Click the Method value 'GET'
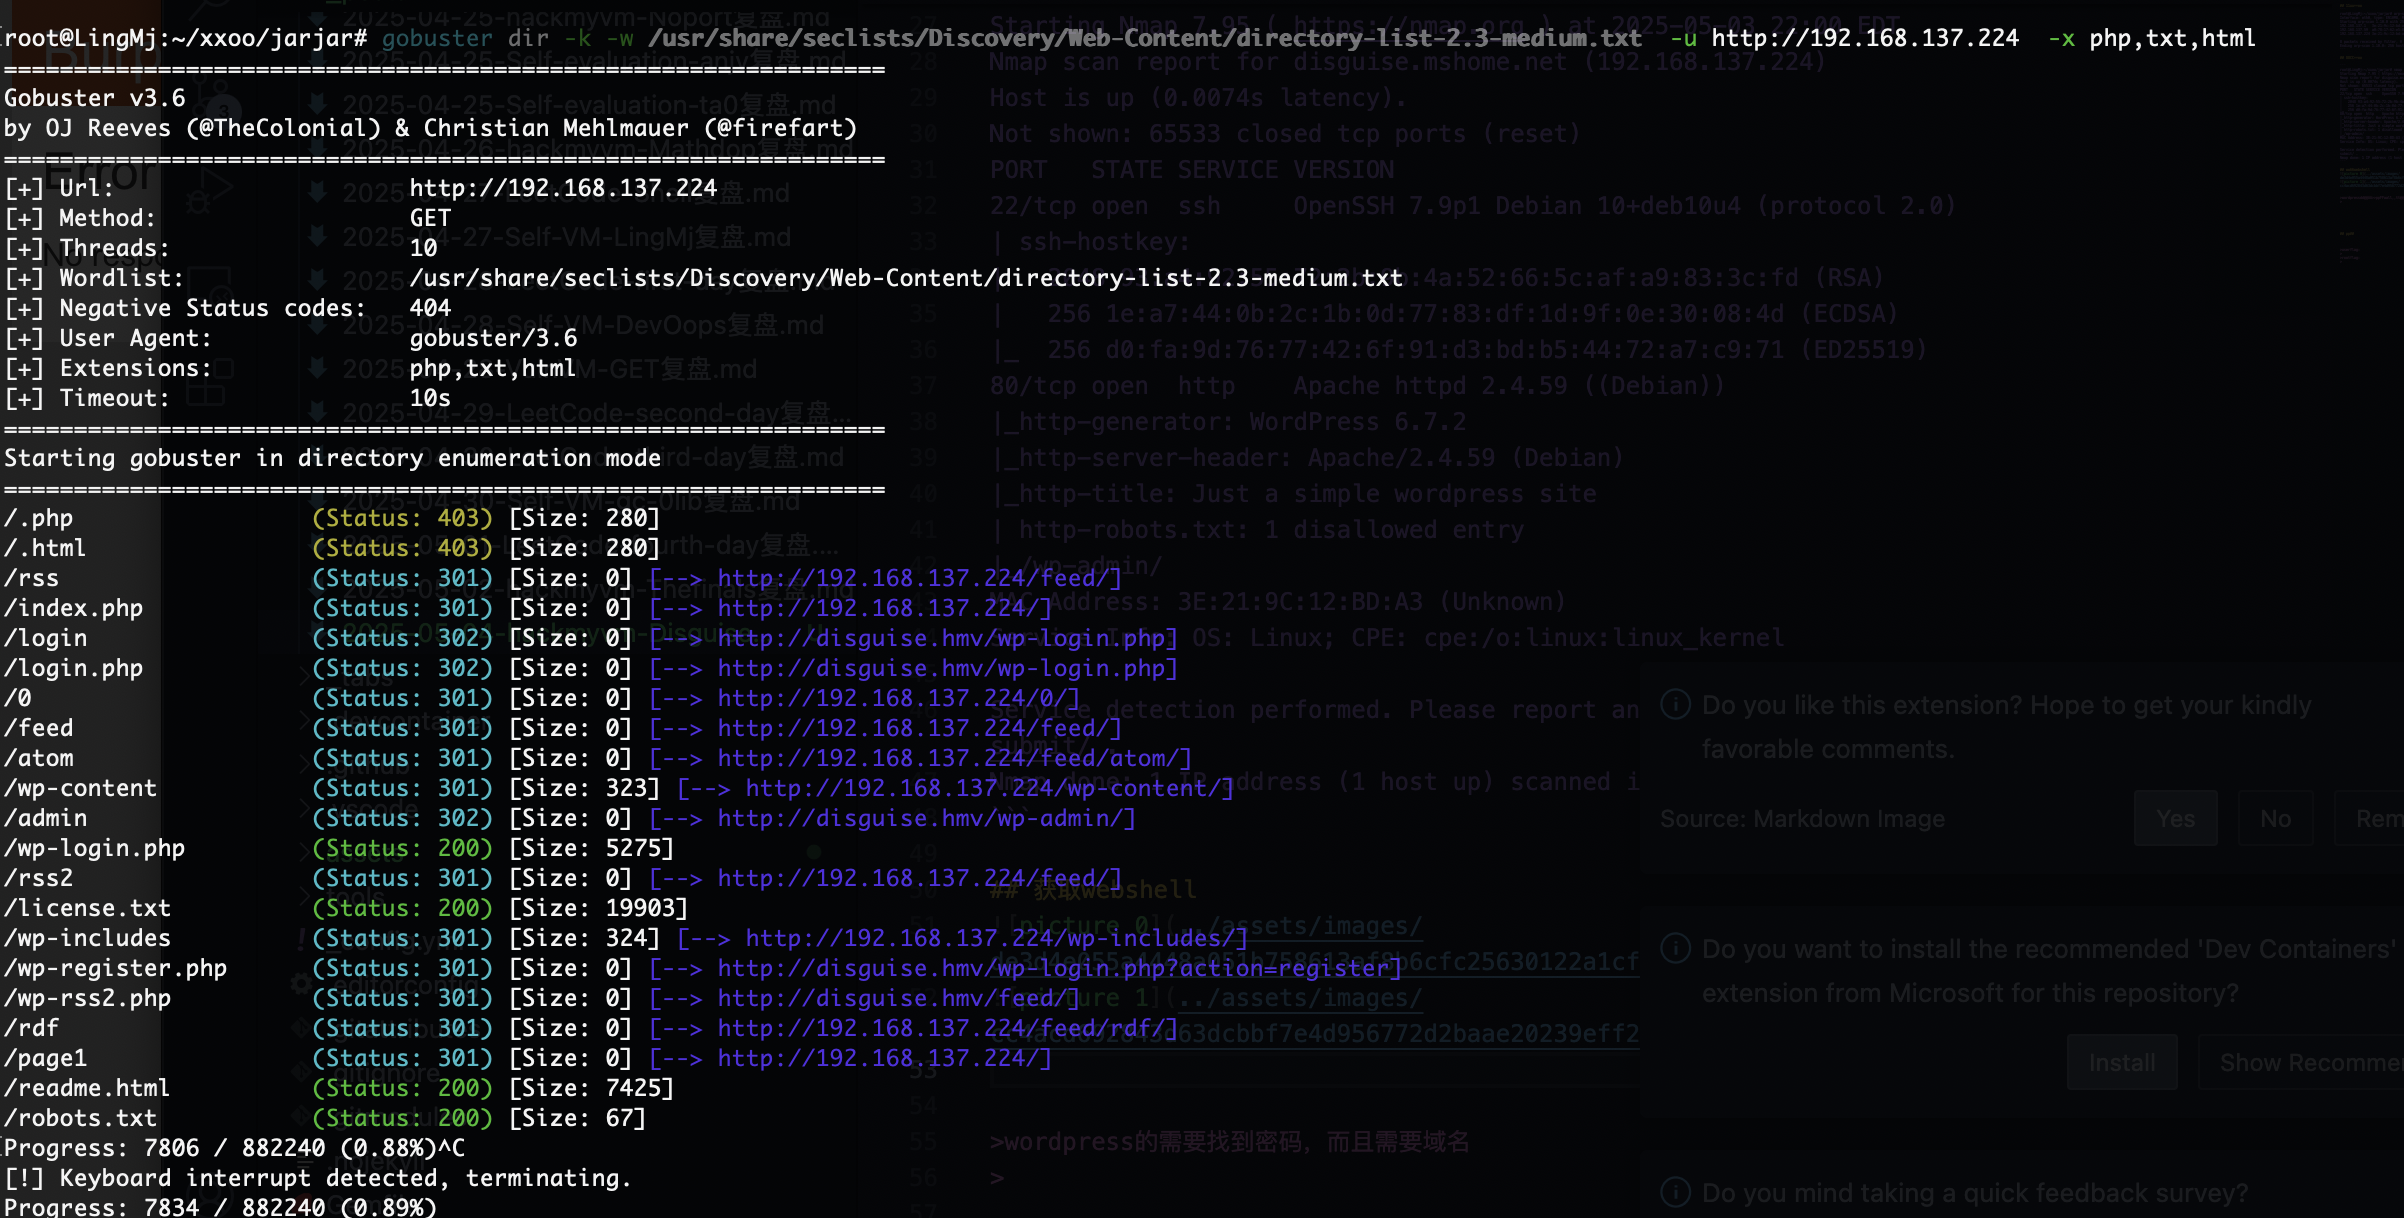 tap(431, 218)
